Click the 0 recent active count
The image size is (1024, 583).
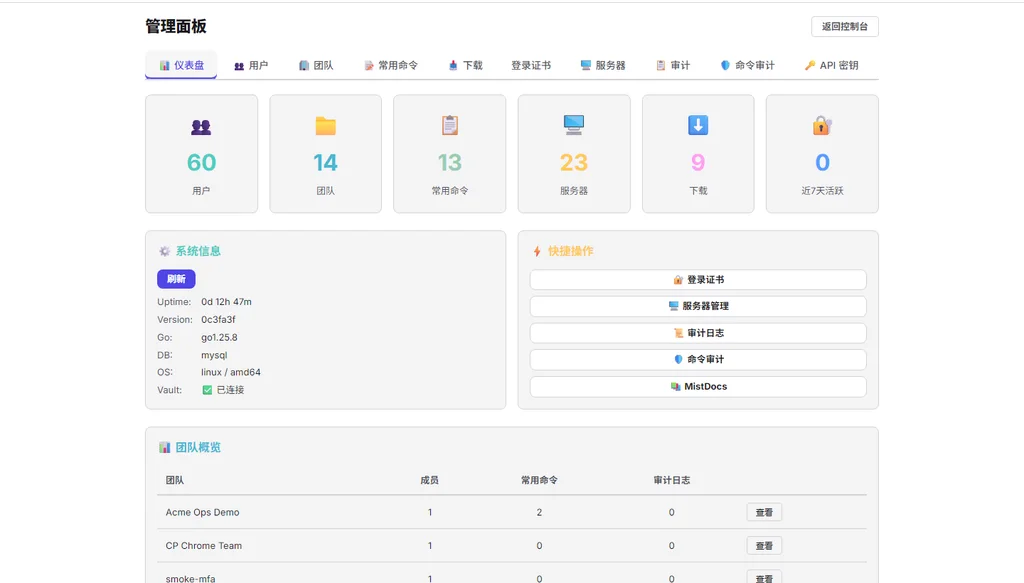(822, 163)
